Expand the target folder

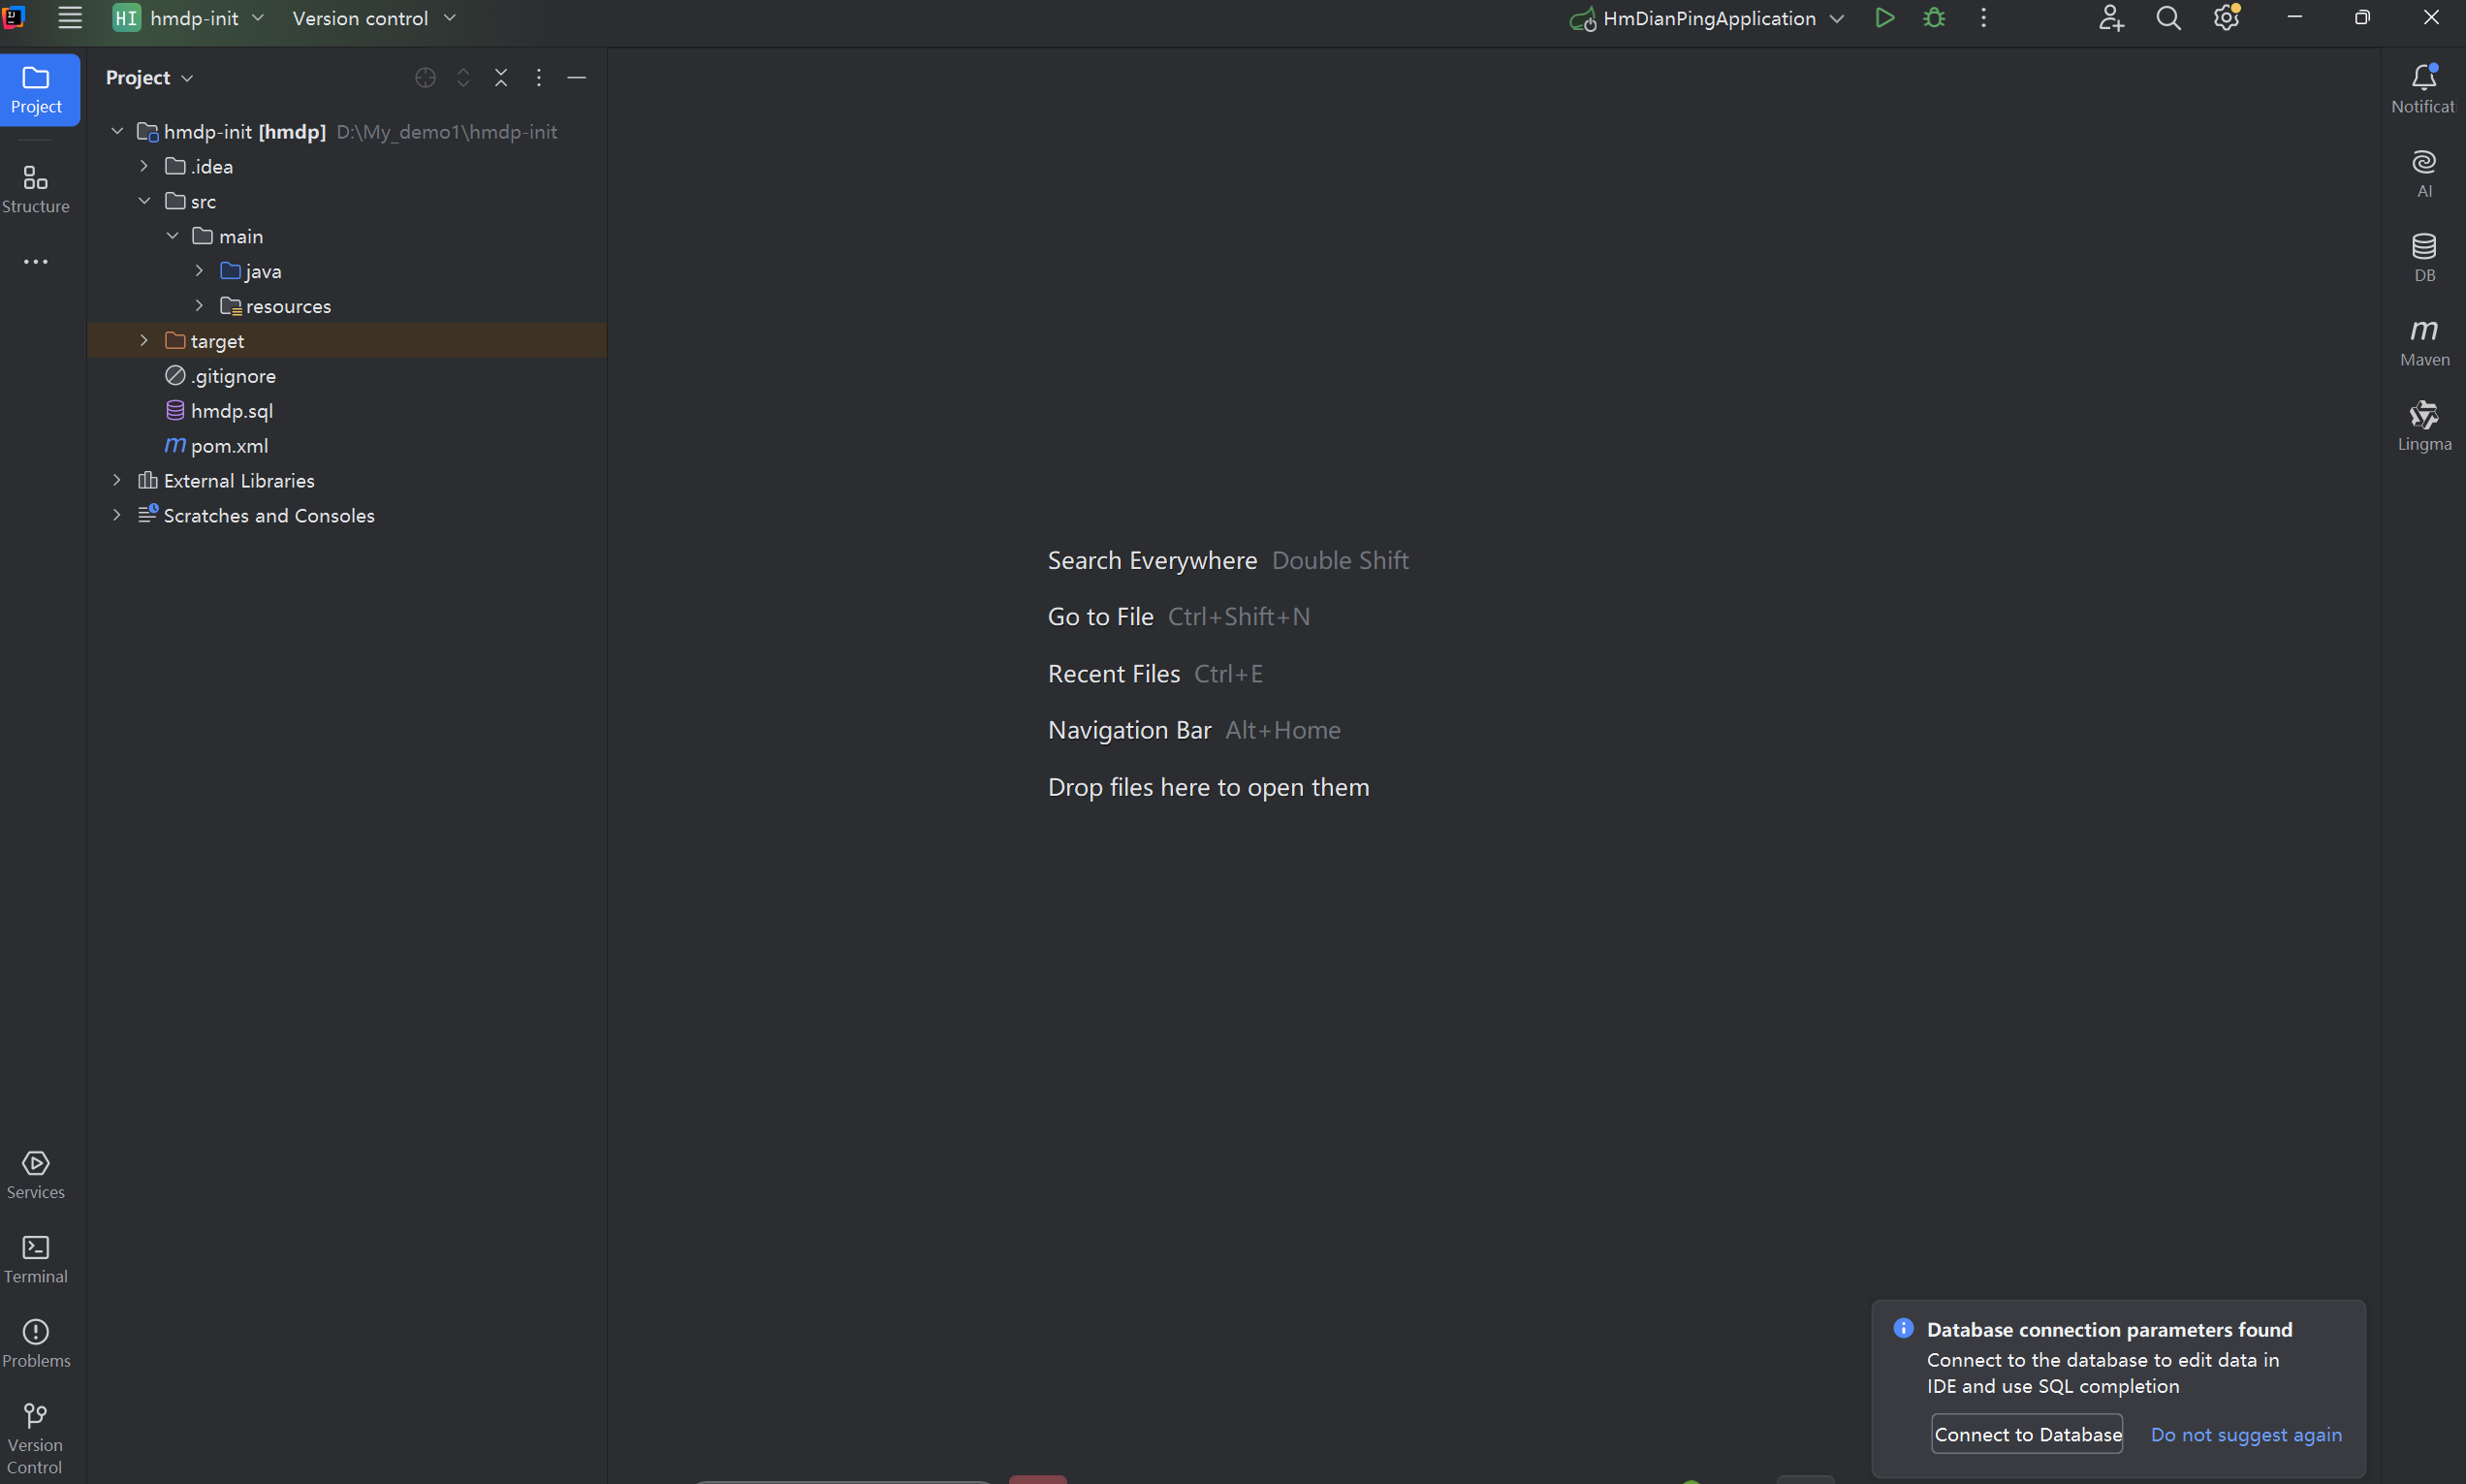point(144,341)
